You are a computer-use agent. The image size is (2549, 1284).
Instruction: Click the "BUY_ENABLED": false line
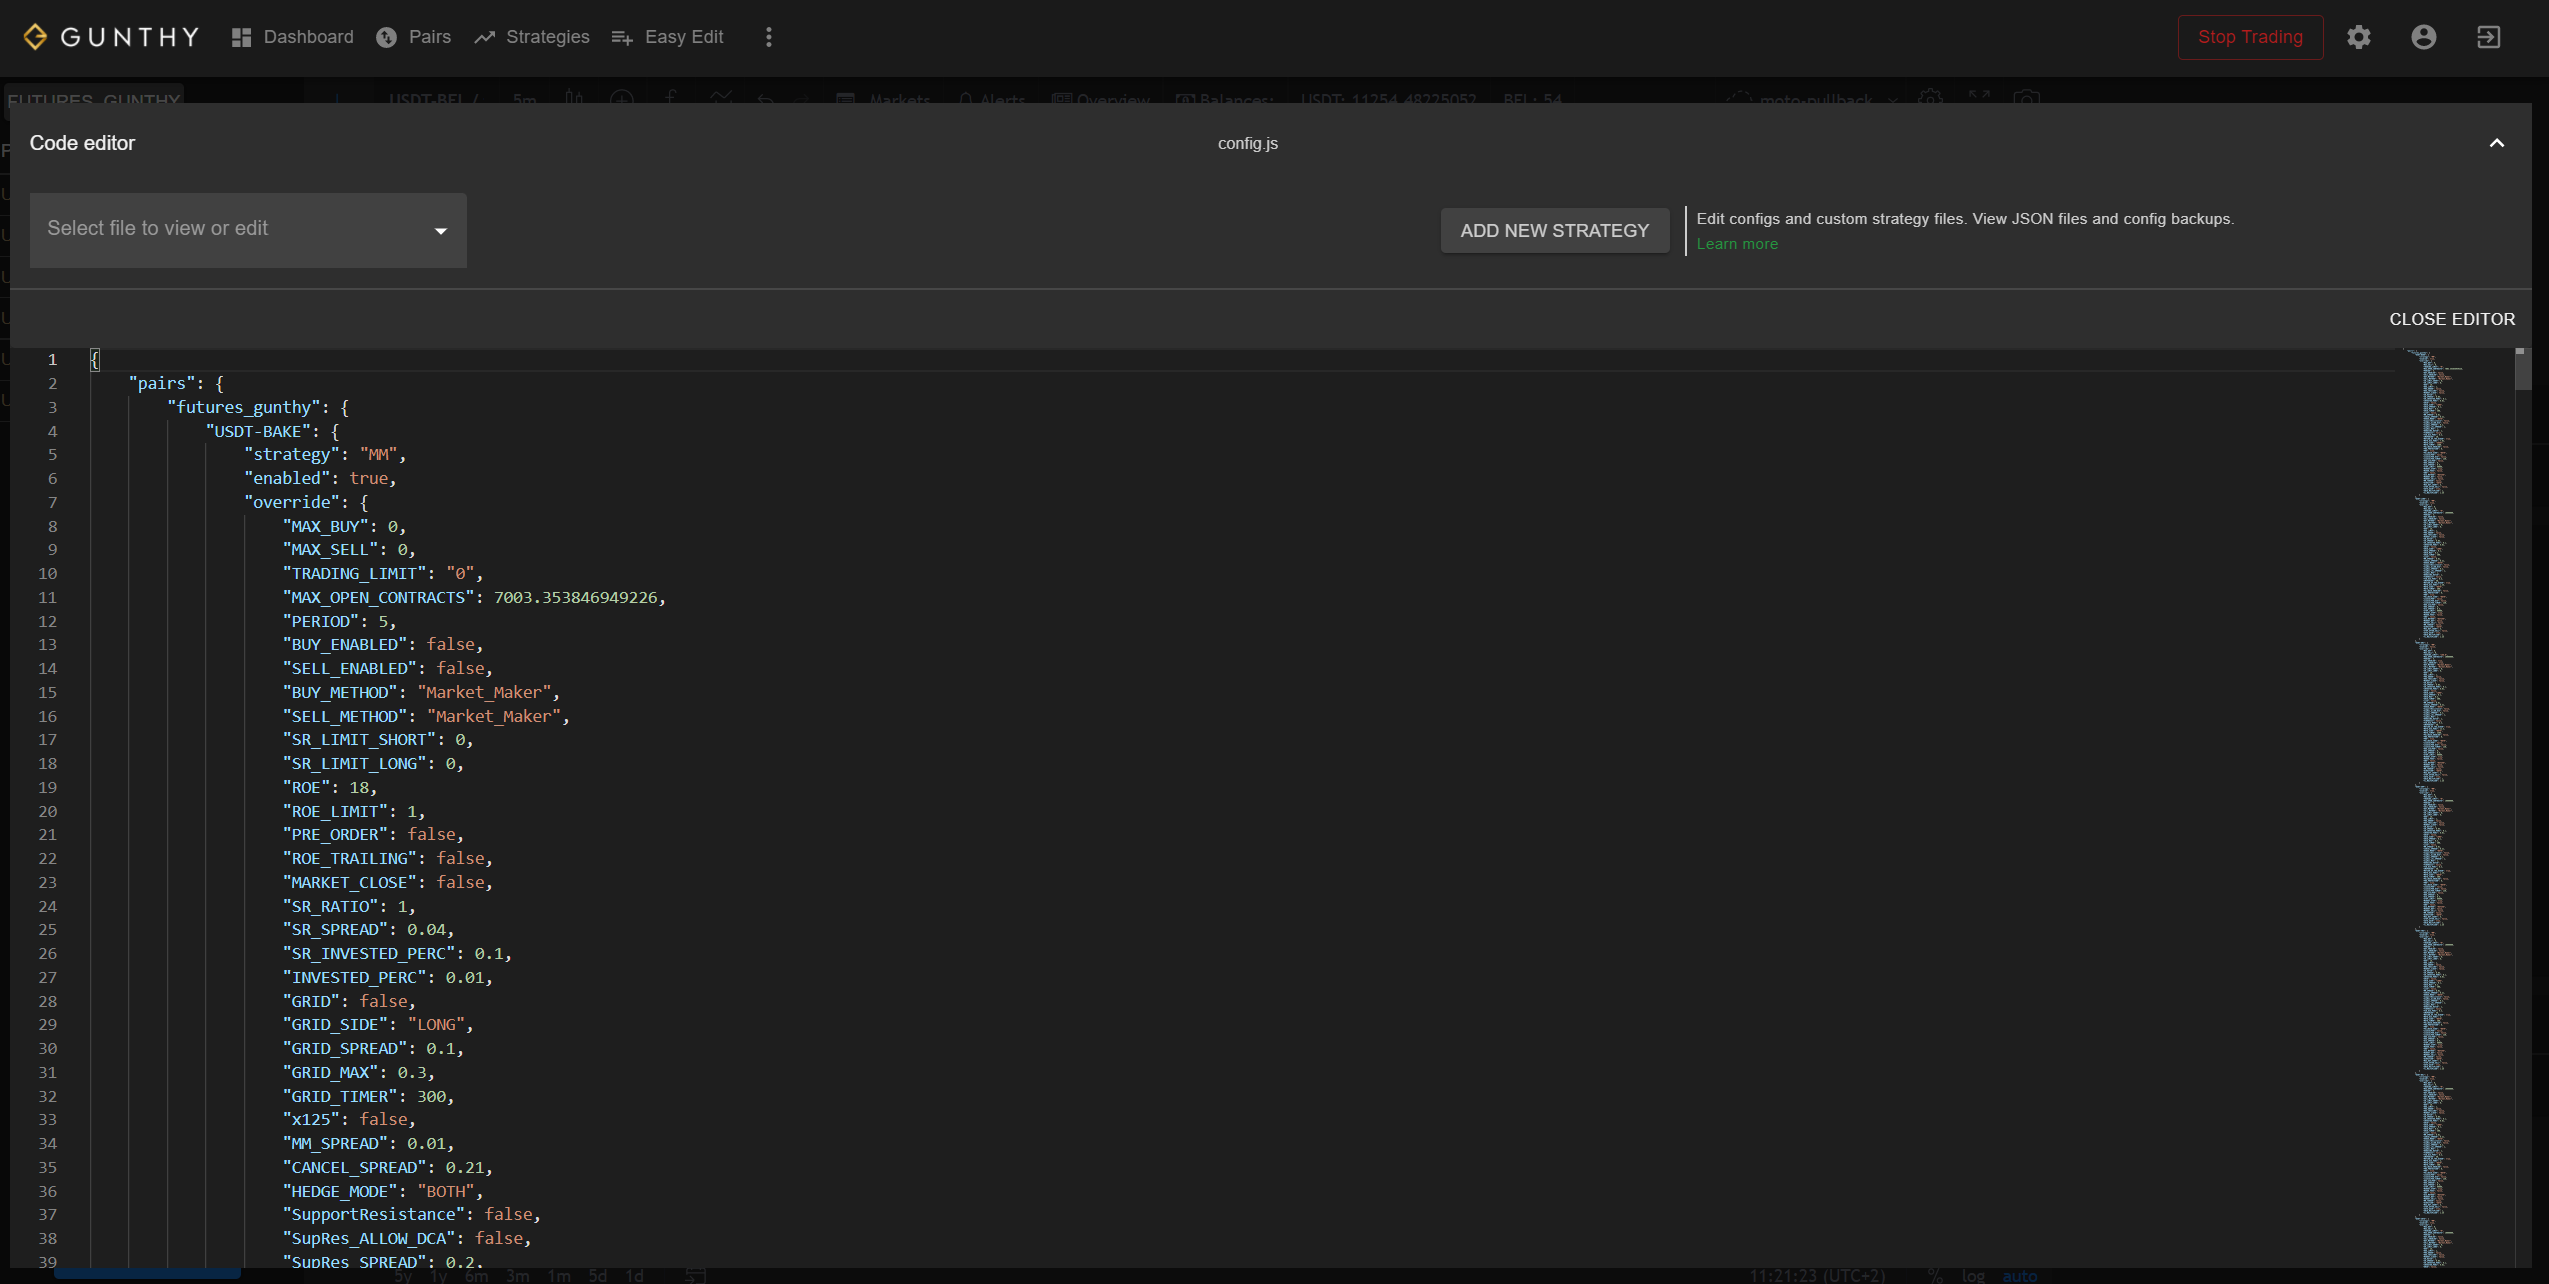click(x=383, y=644)
